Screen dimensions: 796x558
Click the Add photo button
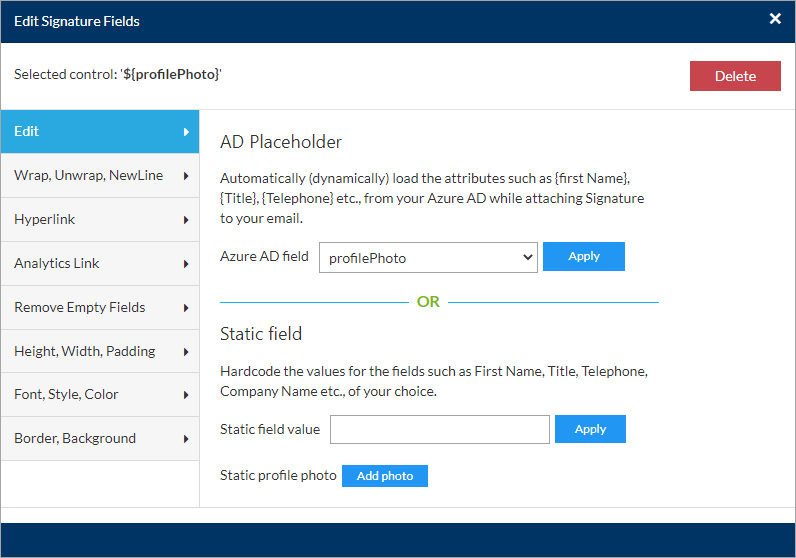point(385,476)
